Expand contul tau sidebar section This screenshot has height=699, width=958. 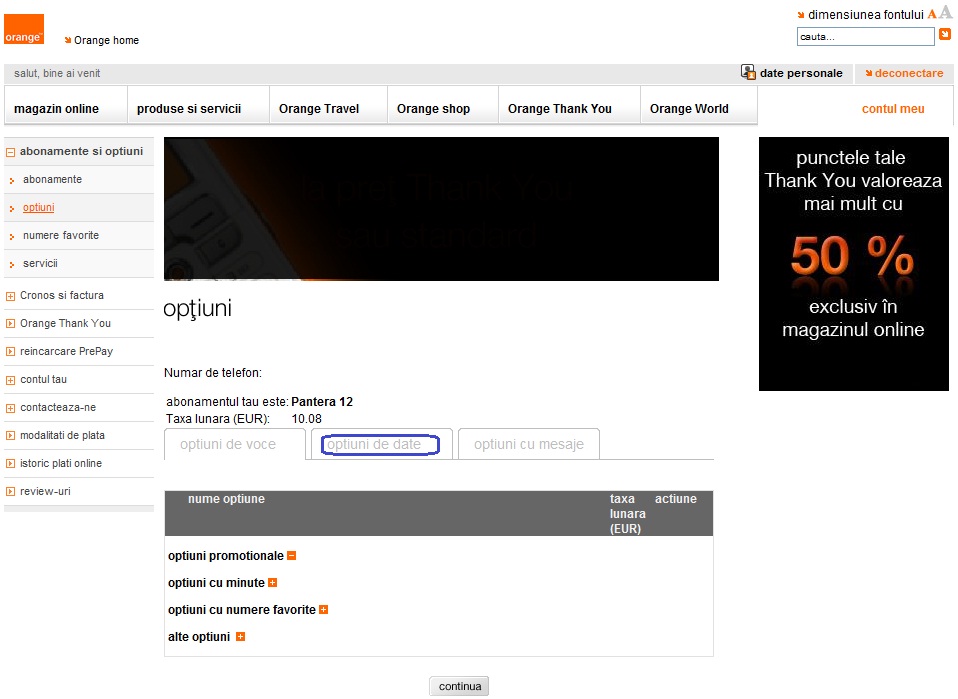coord(10,380)
